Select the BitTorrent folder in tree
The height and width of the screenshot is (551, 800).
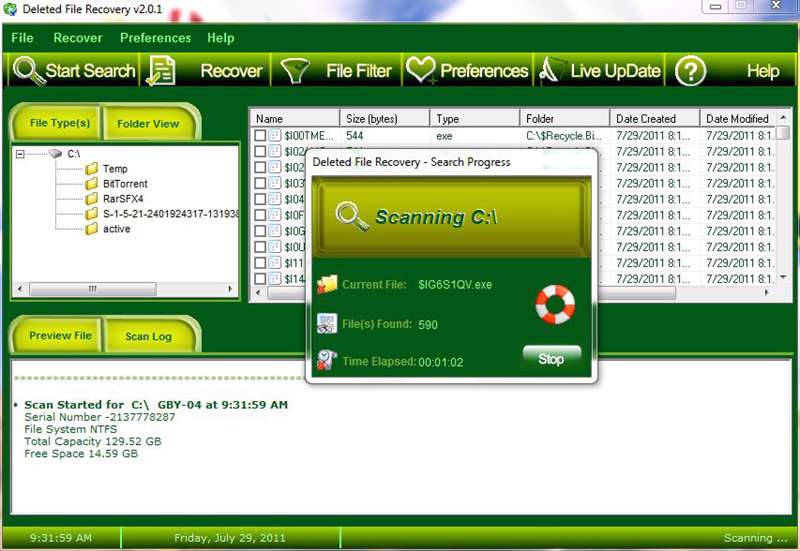point(125,184)
